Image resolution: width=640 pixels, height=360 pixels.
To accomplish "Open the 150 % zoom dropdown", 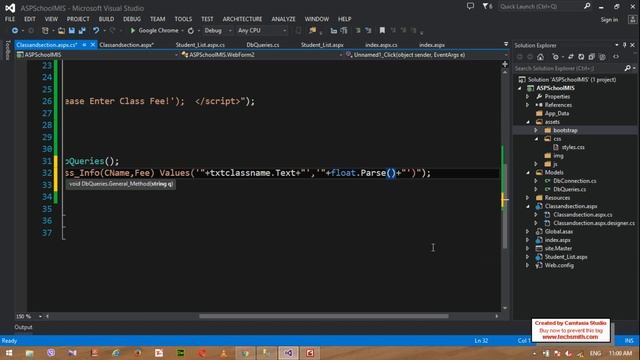I will 40,316.
